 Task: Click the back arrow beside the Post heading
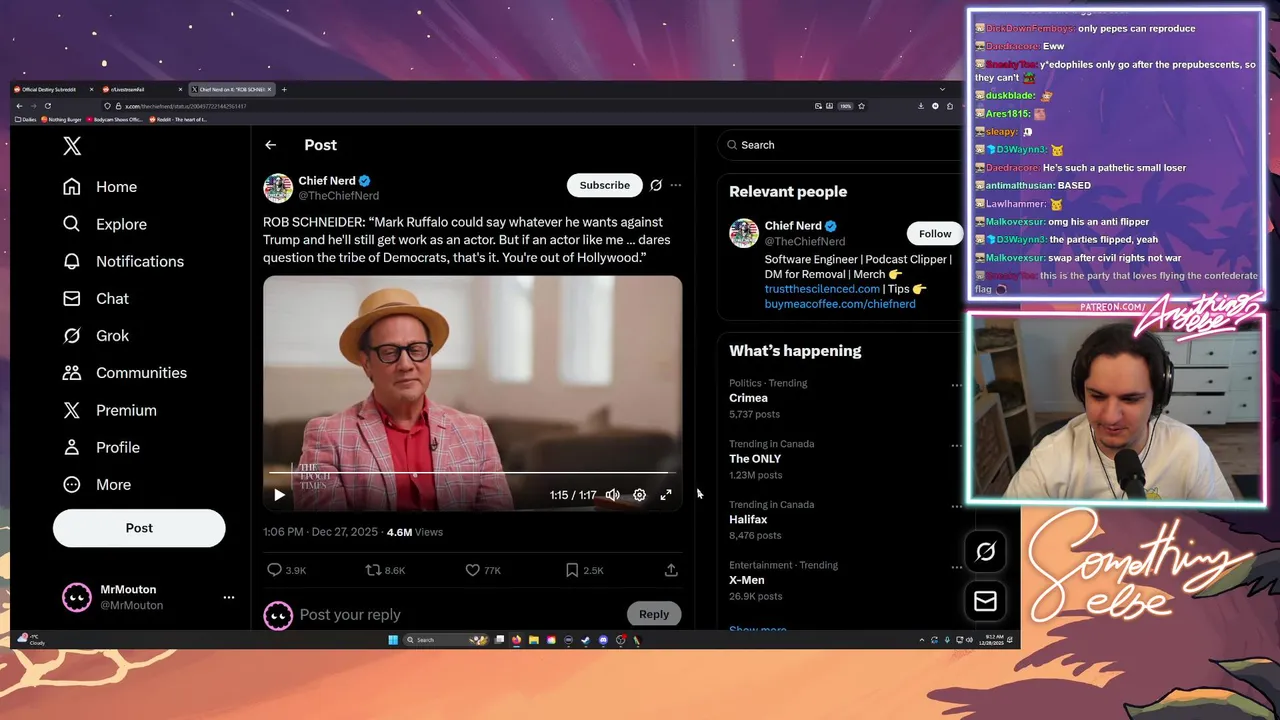270,145
